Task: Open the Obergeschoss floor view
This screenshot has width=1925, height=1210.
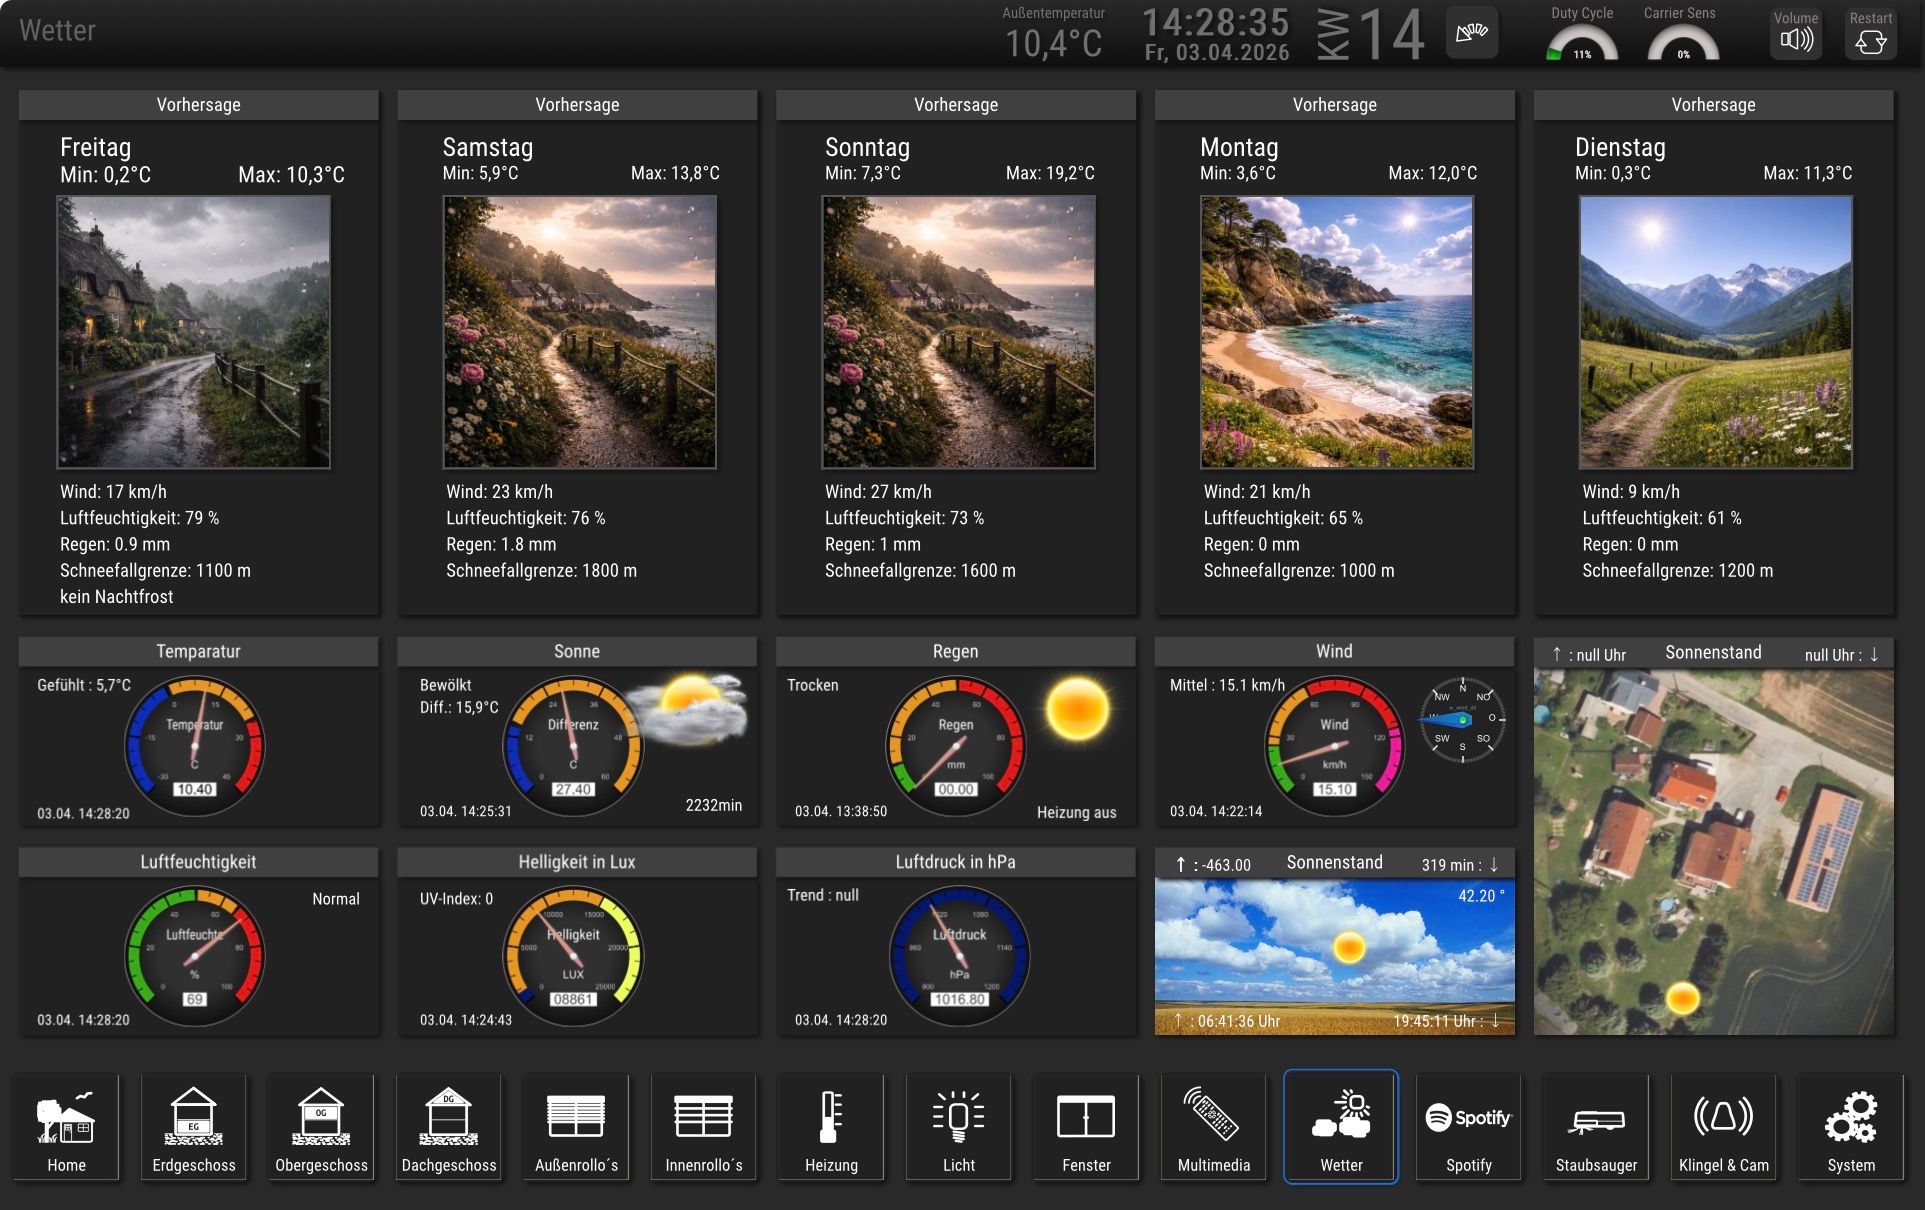Action: pyautogui.click(x=321, y=1127)
